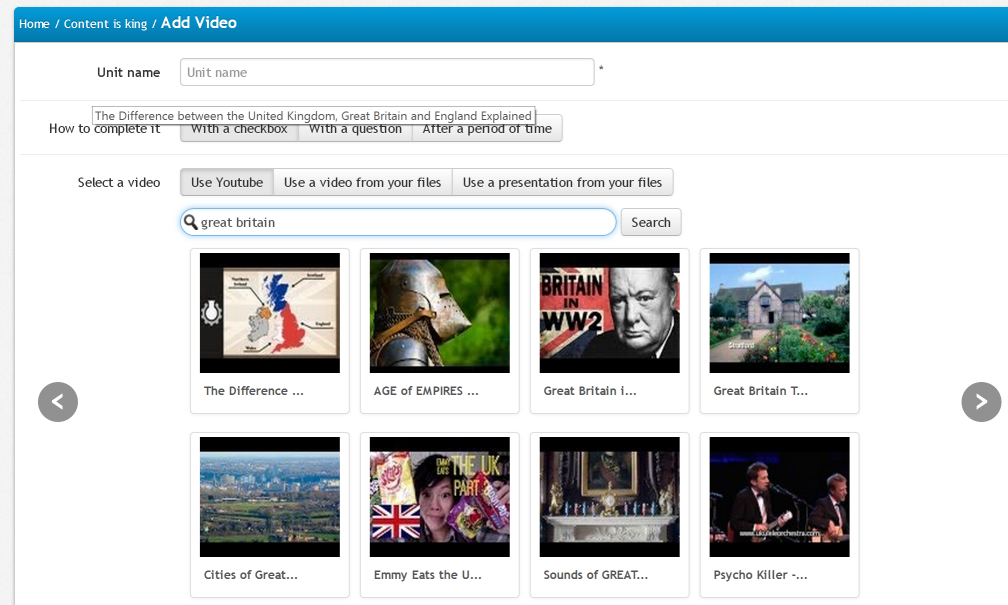Select 'The Difference ...' video thumbnail

pos(269,312)
